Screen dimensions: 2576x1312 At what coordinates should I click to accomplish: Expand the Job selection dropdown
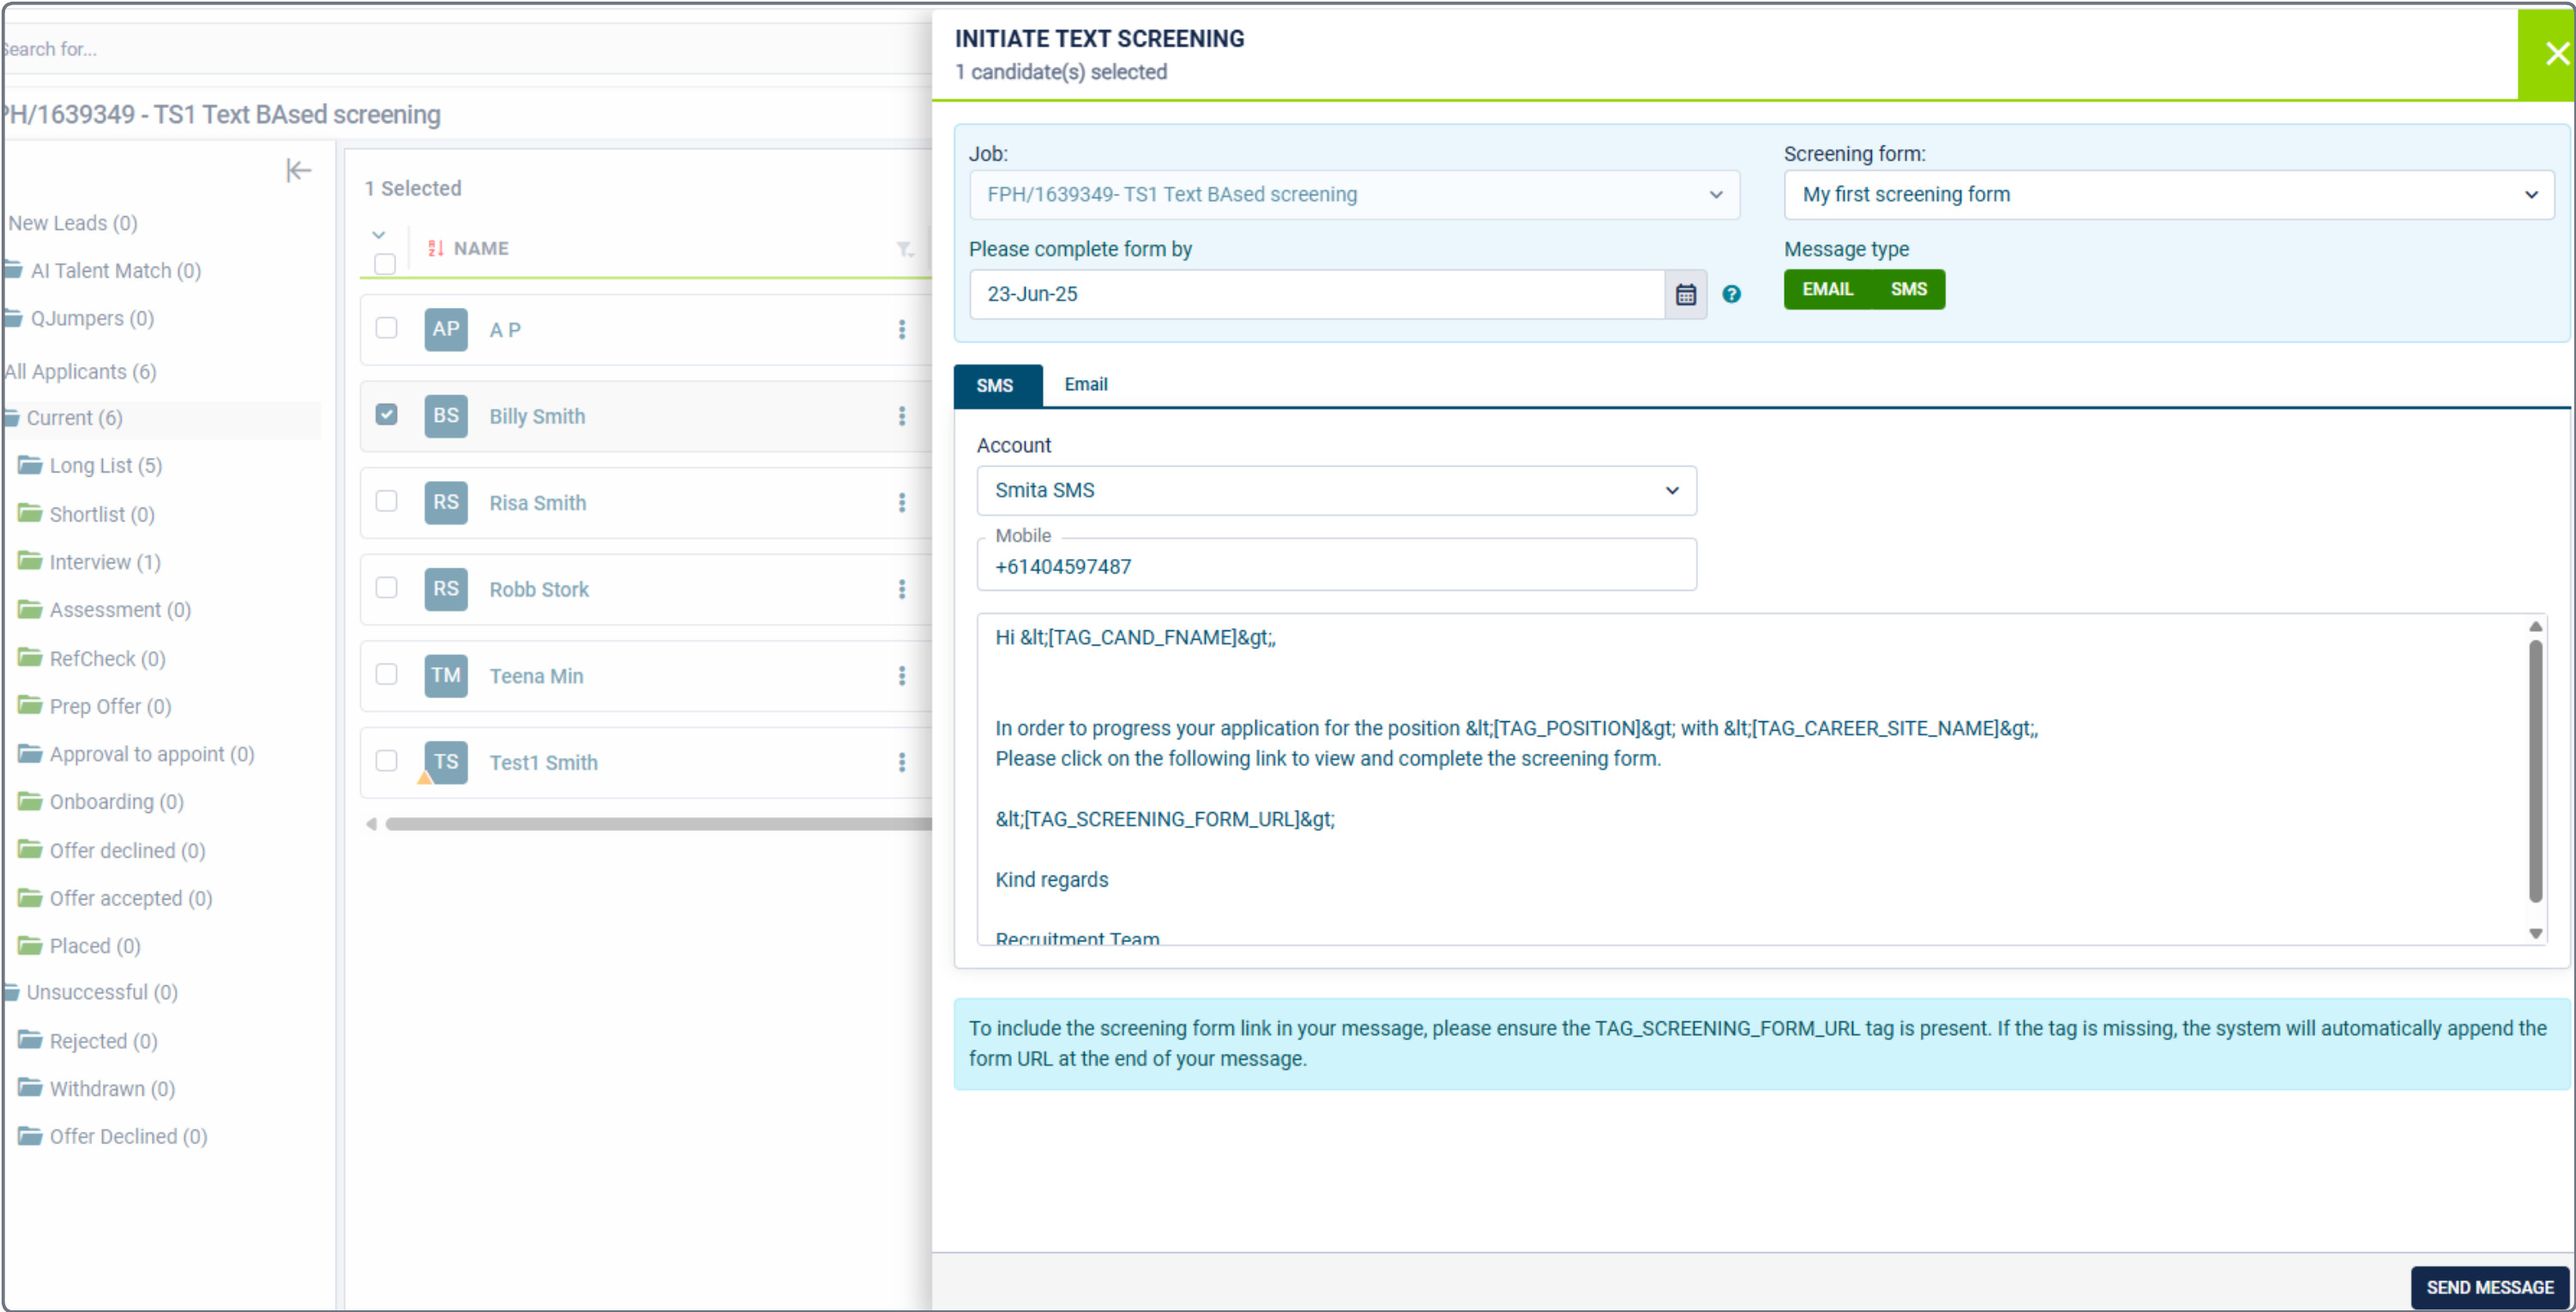click(1353, 194)
